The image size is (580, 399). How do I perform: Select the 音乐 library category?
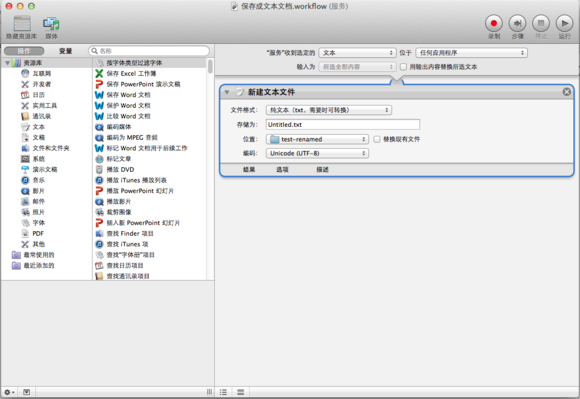point(33,180)
